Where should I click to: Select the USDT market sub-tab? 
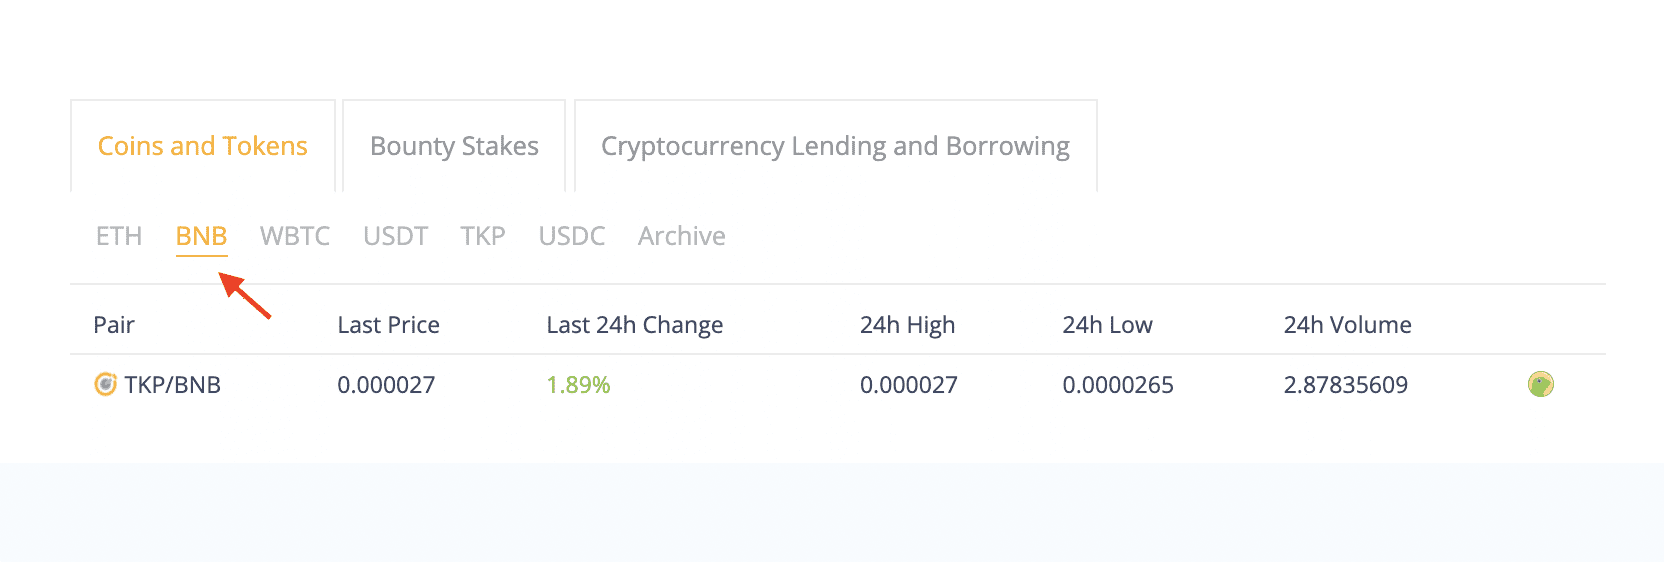click(396, 236)
